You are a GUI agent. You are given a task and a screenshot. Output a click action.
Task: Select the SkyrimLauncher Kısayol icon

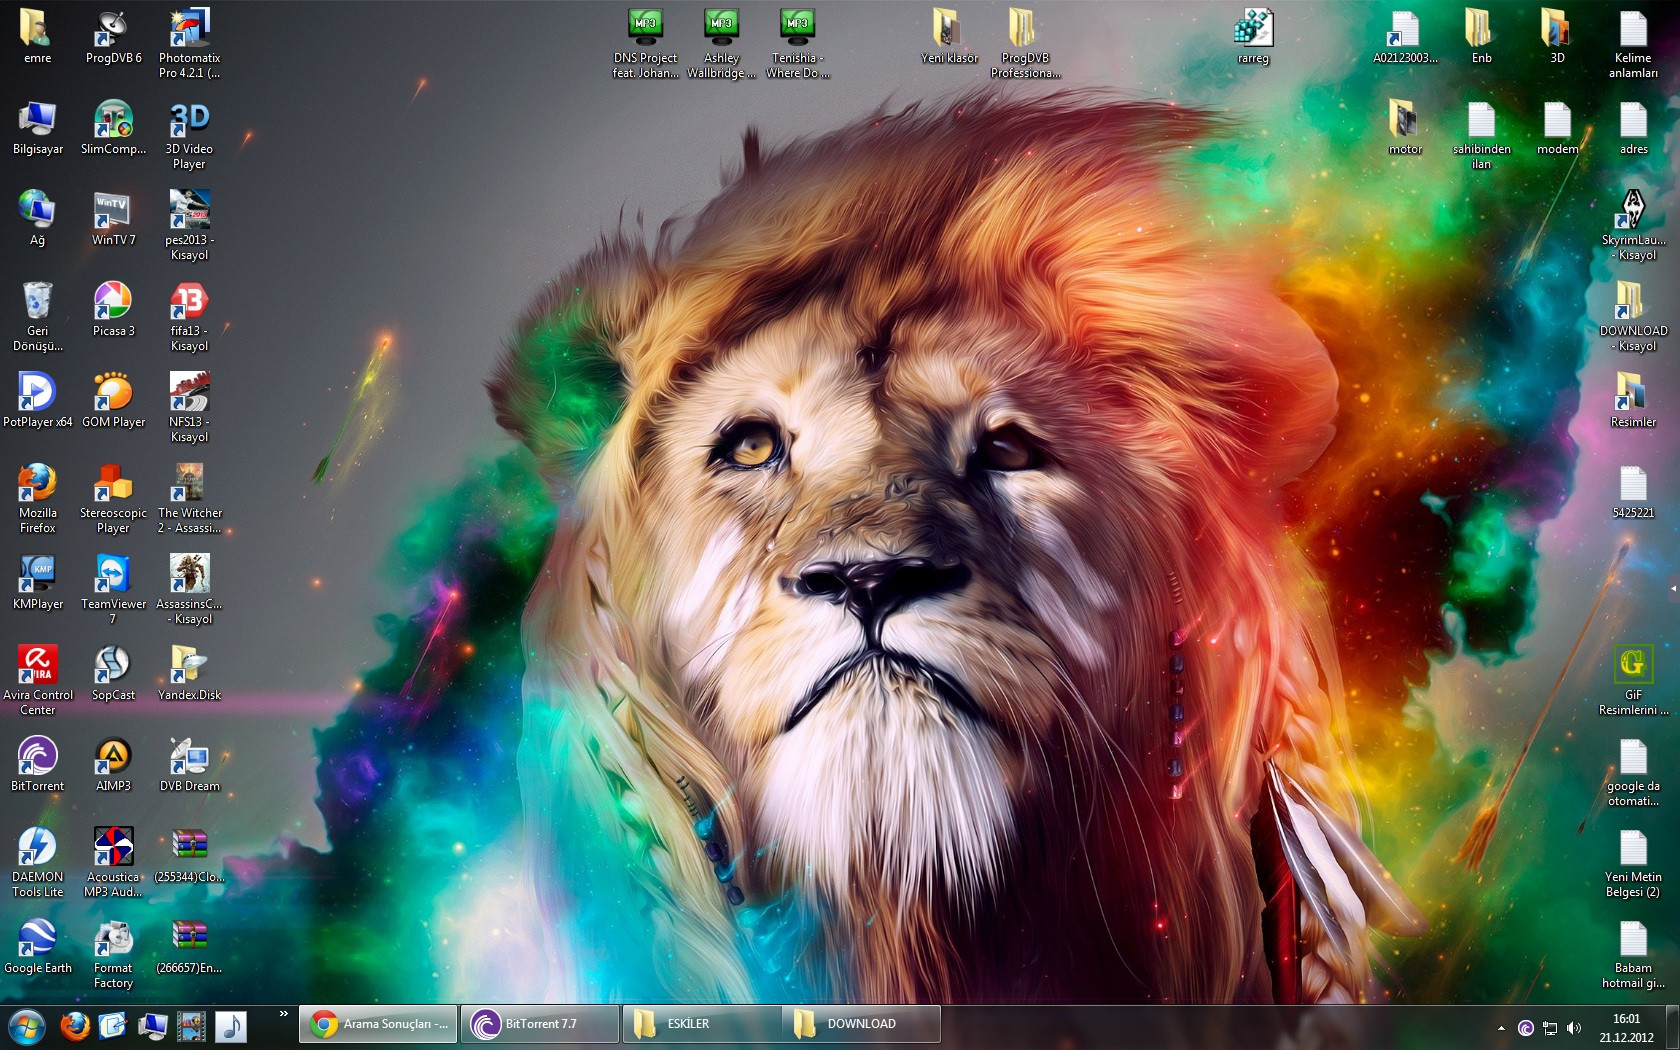1633,226
